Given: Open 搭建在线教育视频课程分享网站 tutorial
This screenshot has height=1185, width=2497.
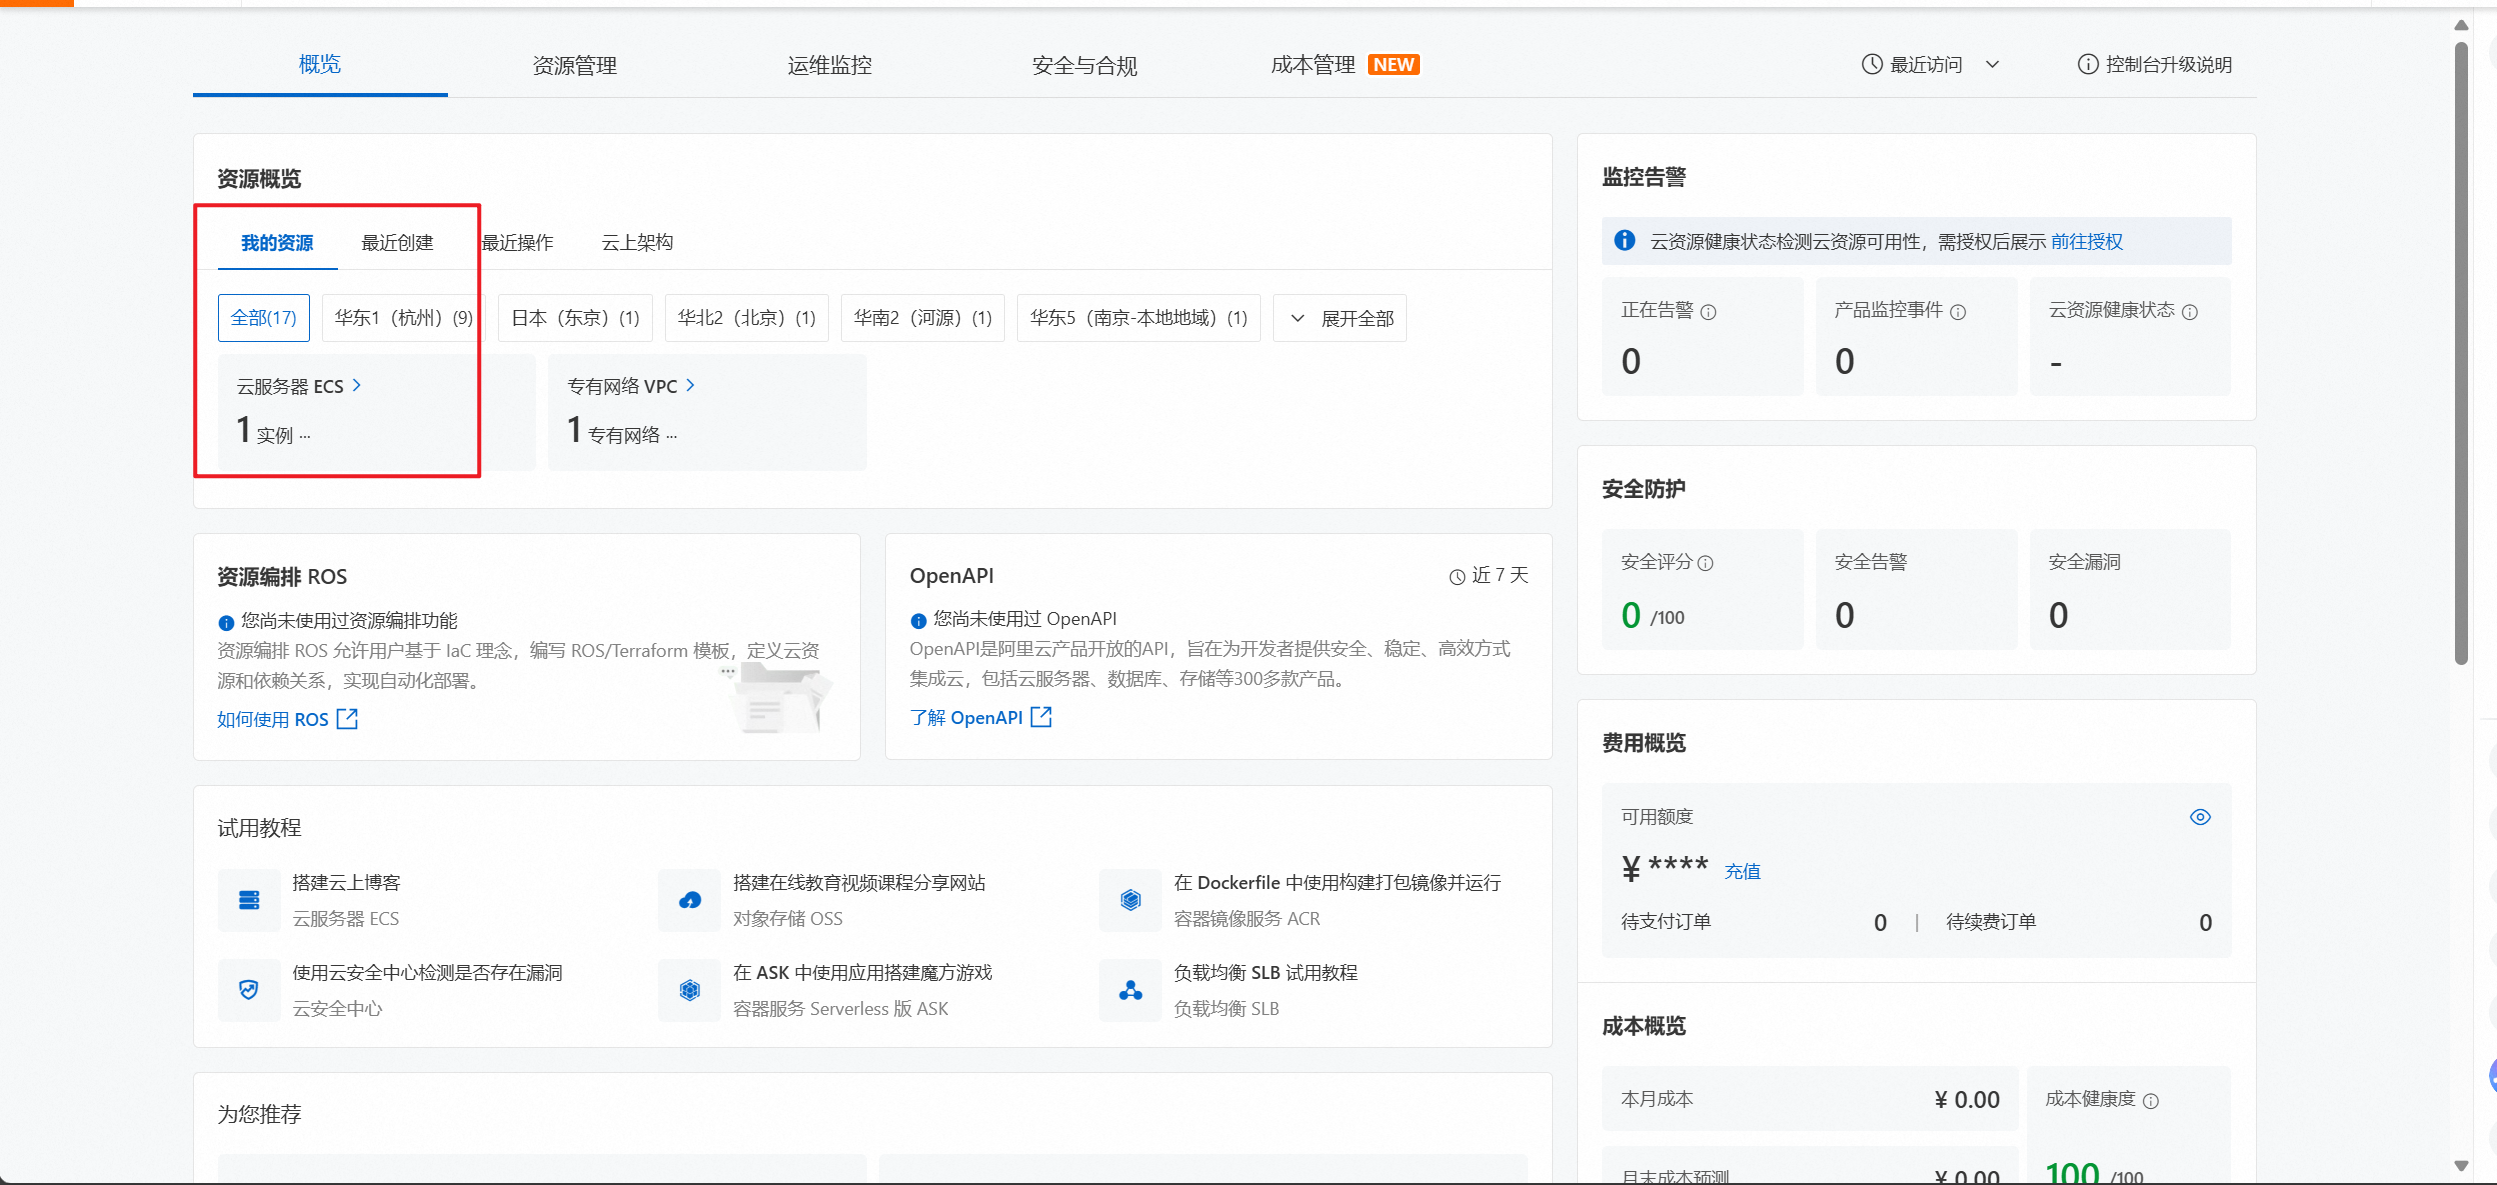Looking at the screenshot, I should (859, 883).
